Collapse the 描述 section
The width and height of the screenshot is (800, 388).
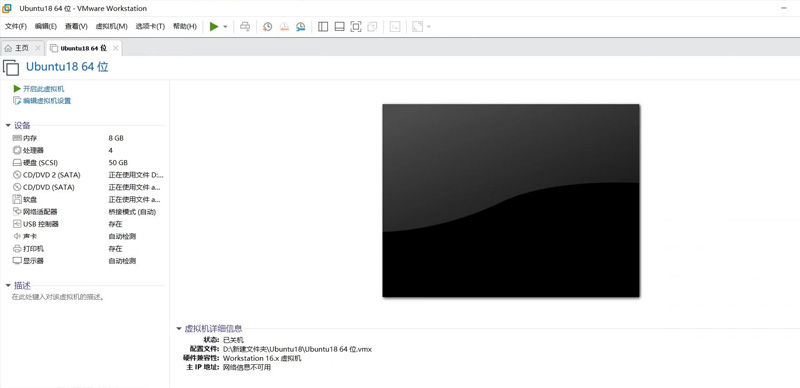coord(8,286)
